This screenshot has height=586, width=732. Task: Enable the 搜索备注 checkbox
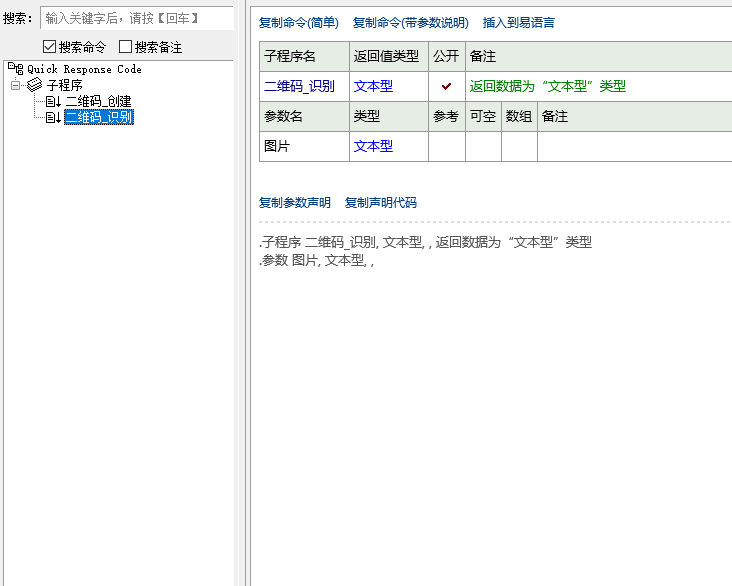(125, 47)
